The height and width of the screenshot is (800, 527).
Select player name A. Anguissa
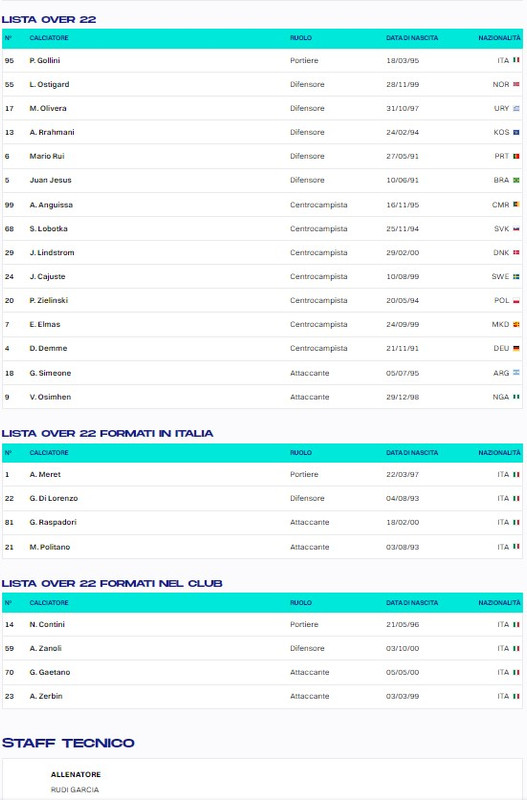click(x=51, y=205)
